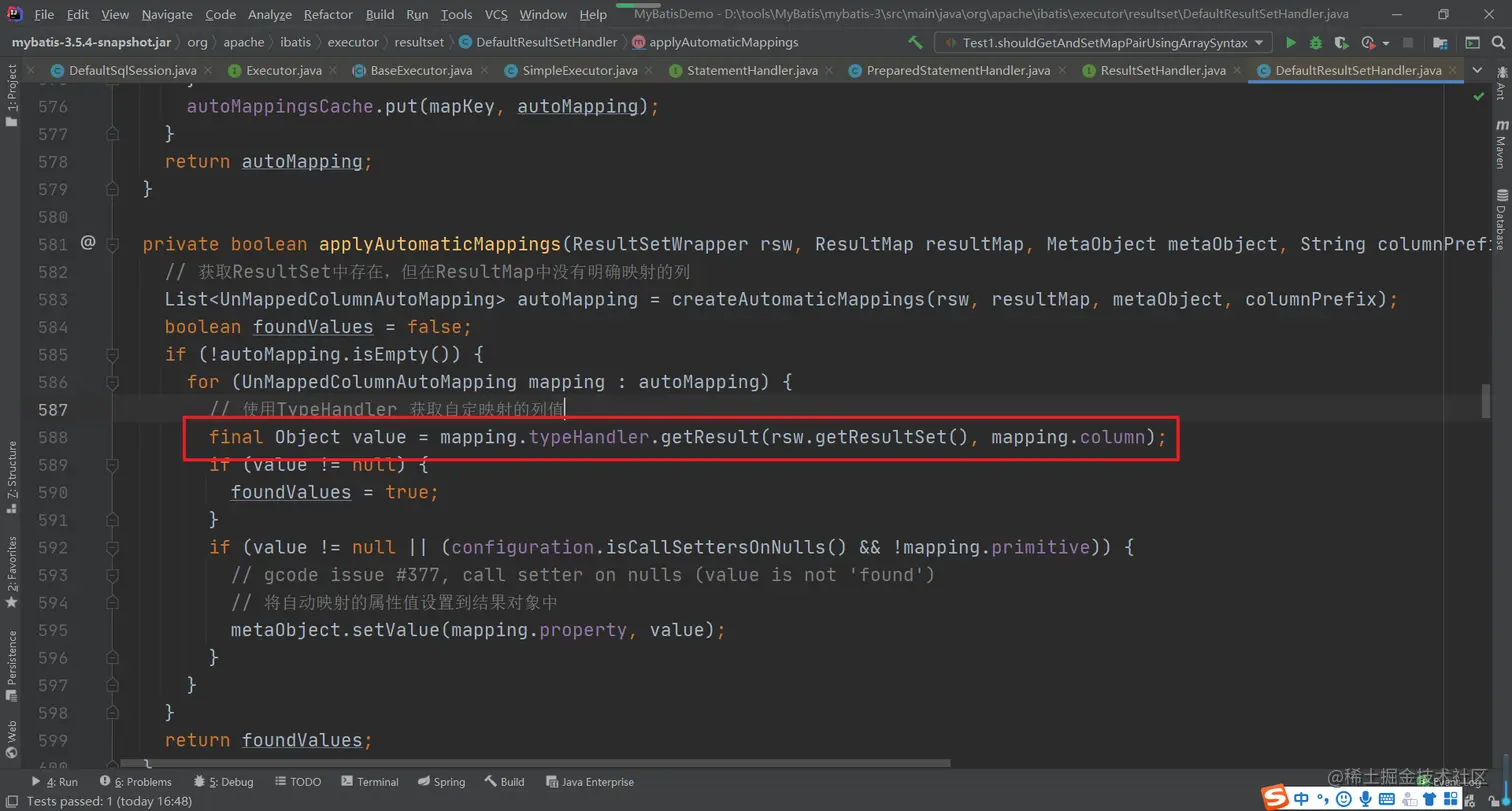Click the Sogou S input method logo
The width and height of the screenshot is (1512, 811).
tap(1275, 798)
